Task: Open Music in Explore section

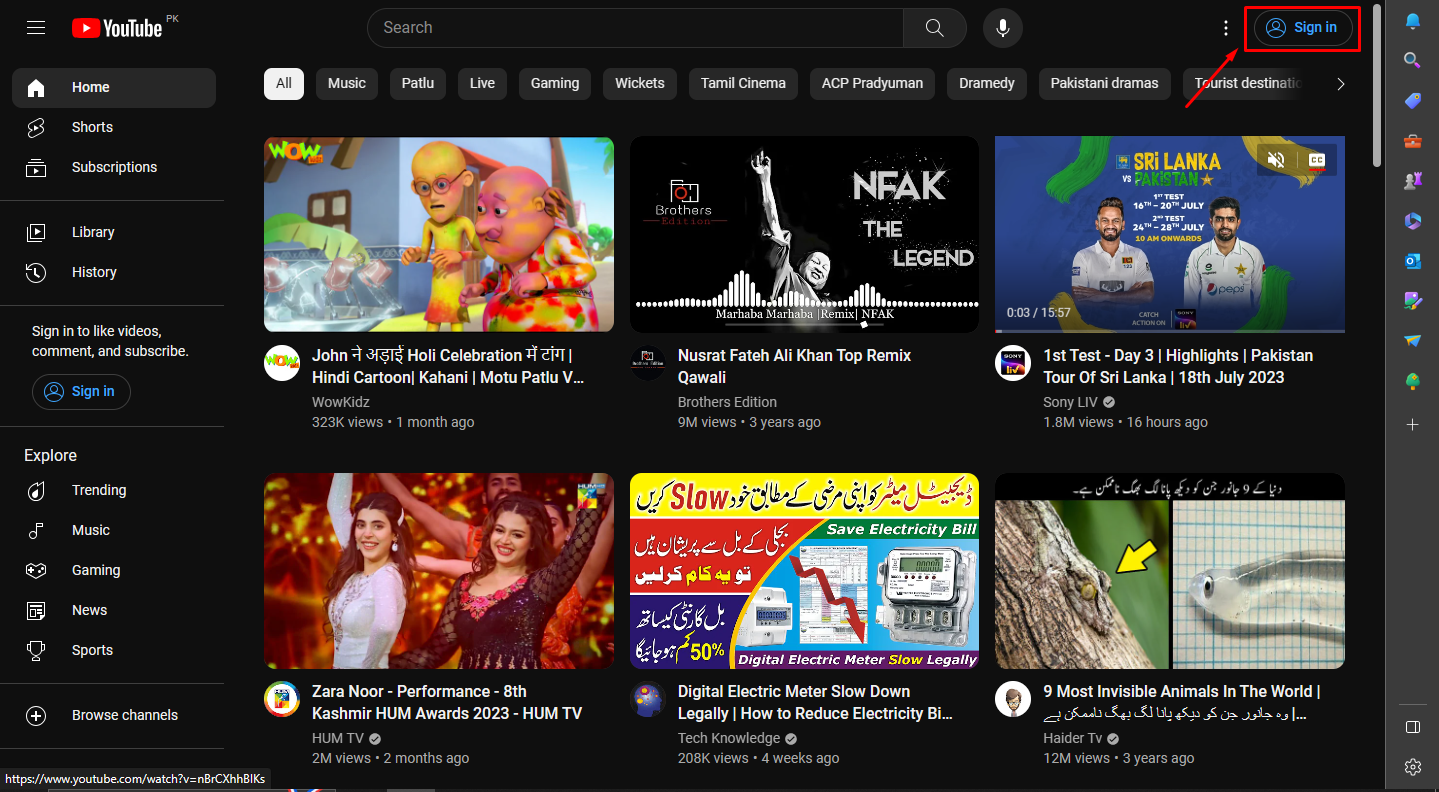Action: [114, 530]
